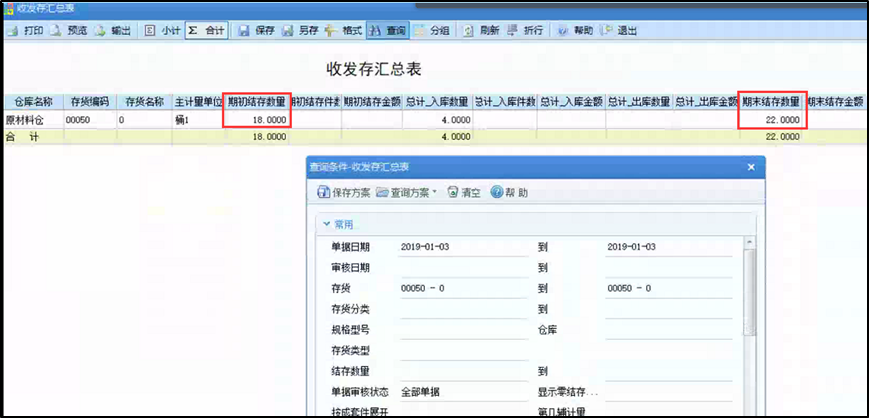Refresh the report with 刷新
Viewport: 869px width, 418px height.
point(481,31)
